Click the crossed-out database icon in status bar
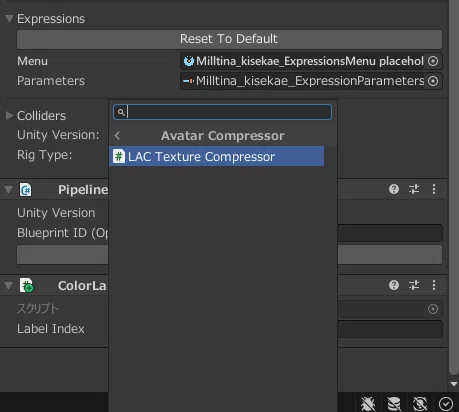The image size is (459, 412). [x=394, y=404]
